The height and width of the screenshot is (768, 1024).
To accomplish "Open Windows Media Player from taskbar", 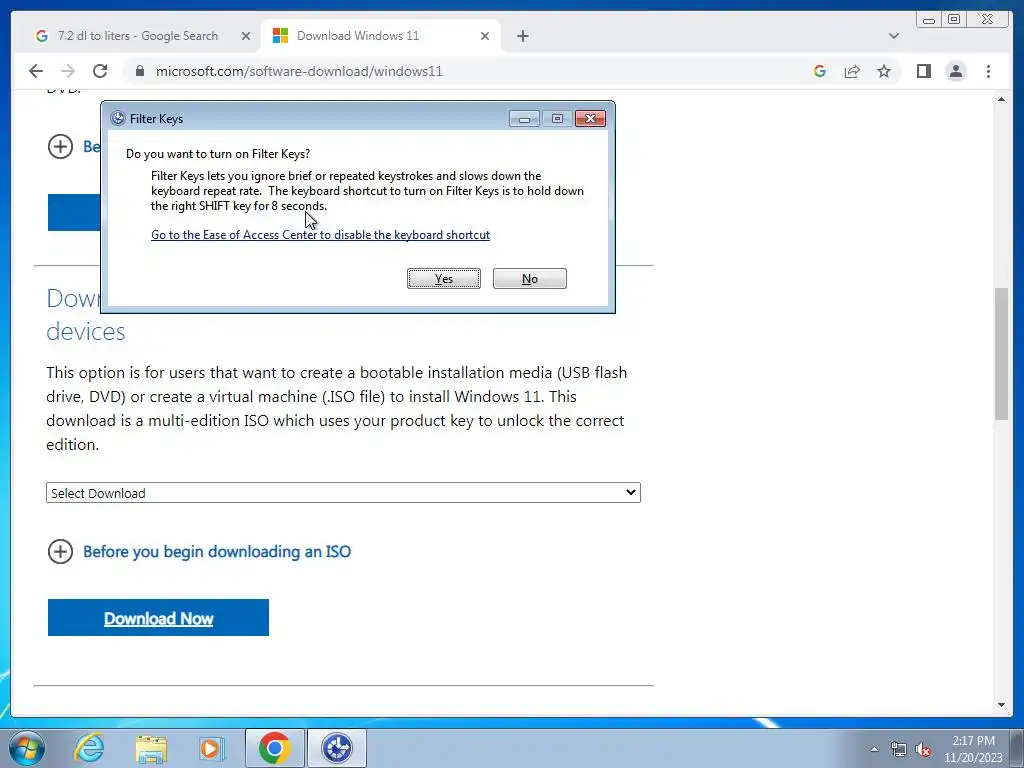I will tap(211, 748).
